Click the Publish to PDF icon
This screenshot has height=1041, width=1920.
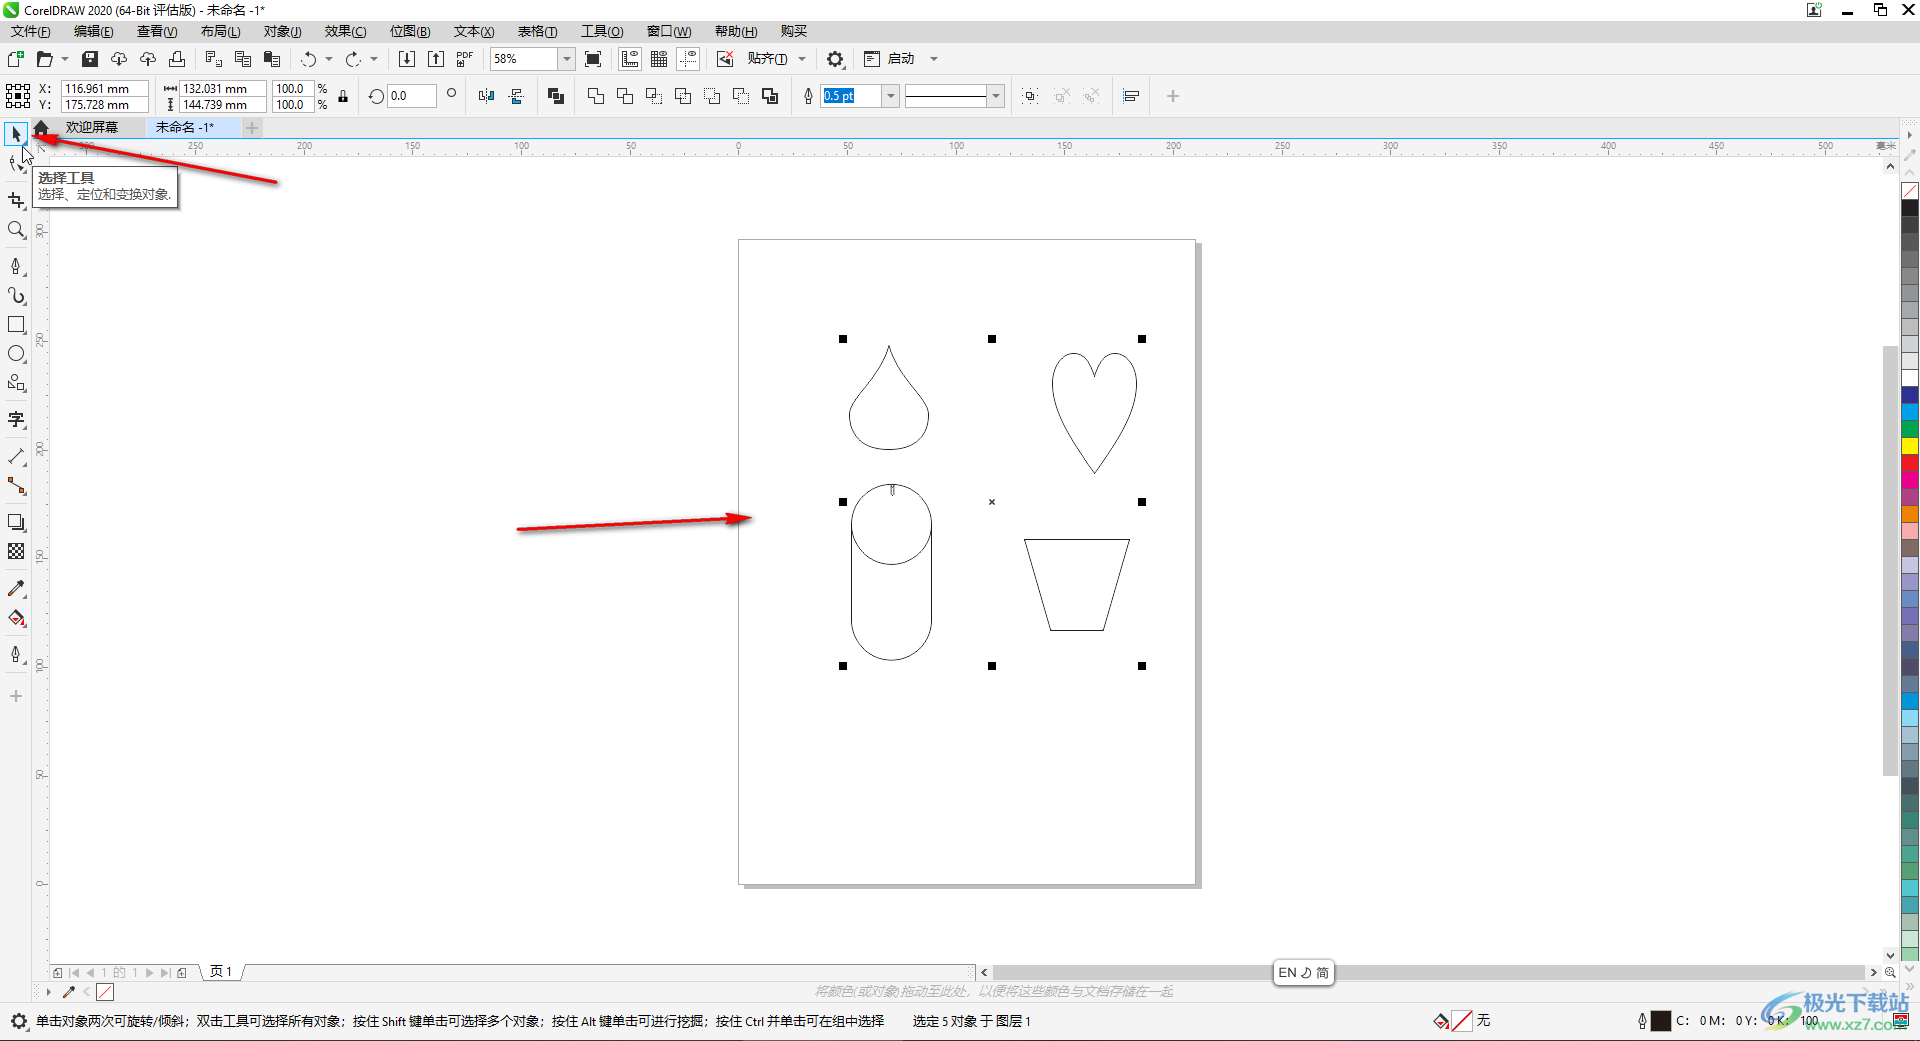point(464,59)
